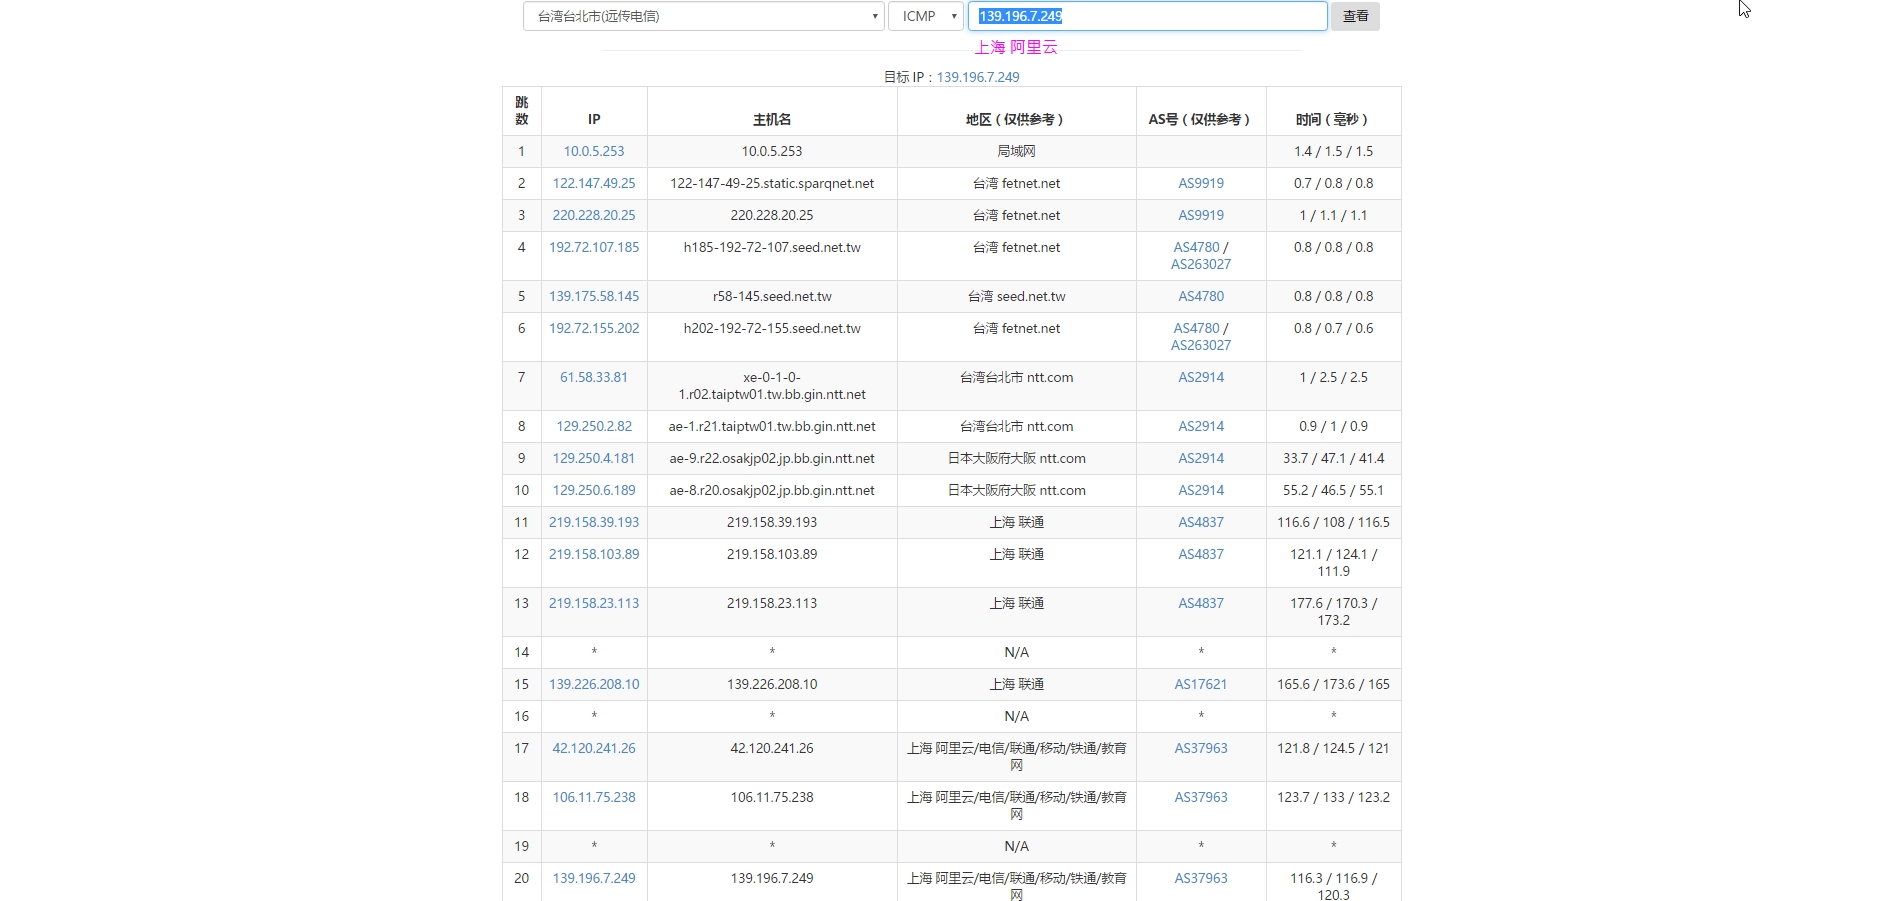Select timing value 1.4 / 1.5 / 1.5
The image size is (1903, 901).
[x=1333, y=151]
